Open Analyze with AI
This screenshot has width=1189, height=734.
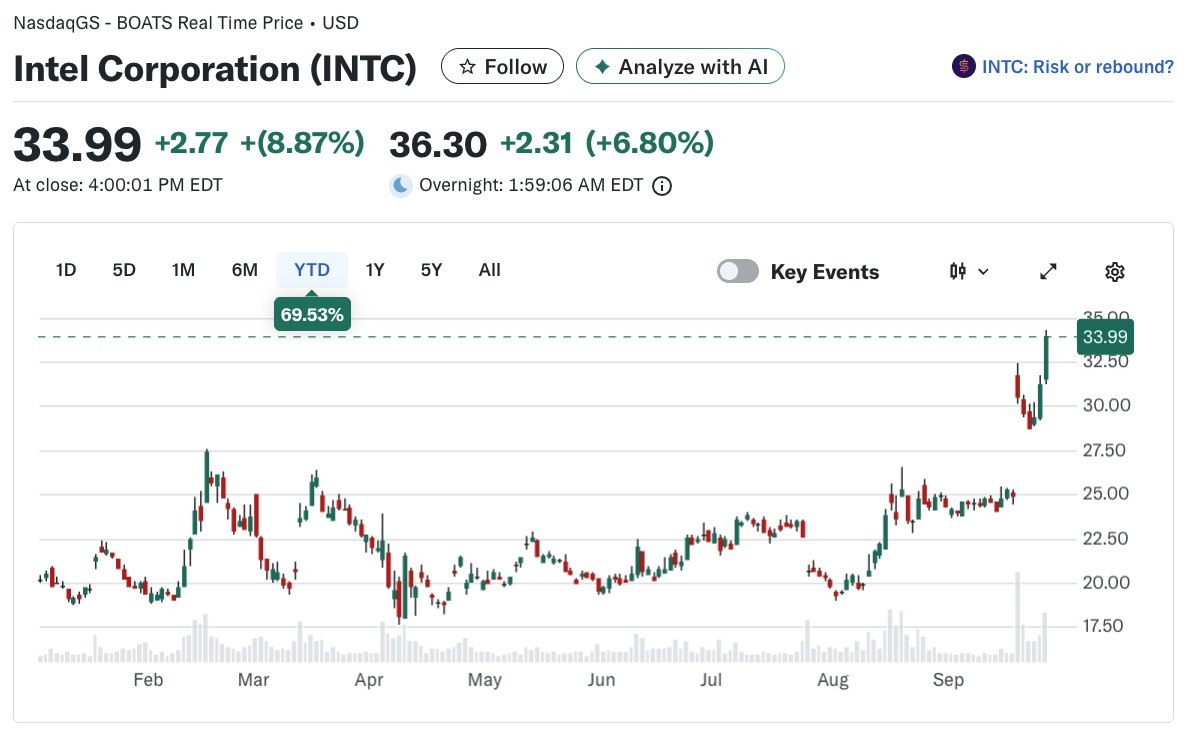pyautogui.click(x=680, y=67)
